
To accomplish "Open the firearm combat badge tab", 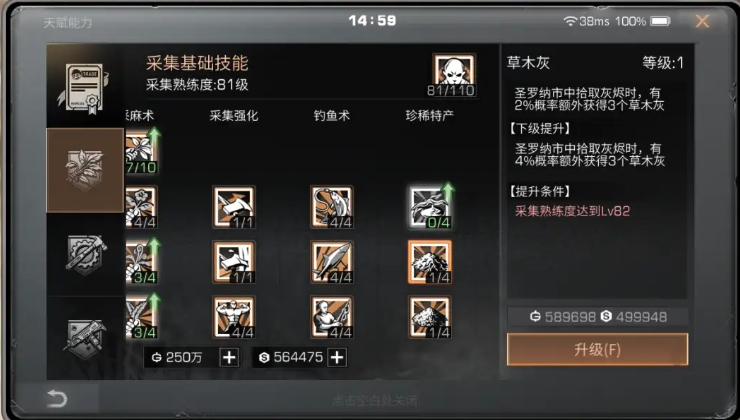I will click(85, 337).
